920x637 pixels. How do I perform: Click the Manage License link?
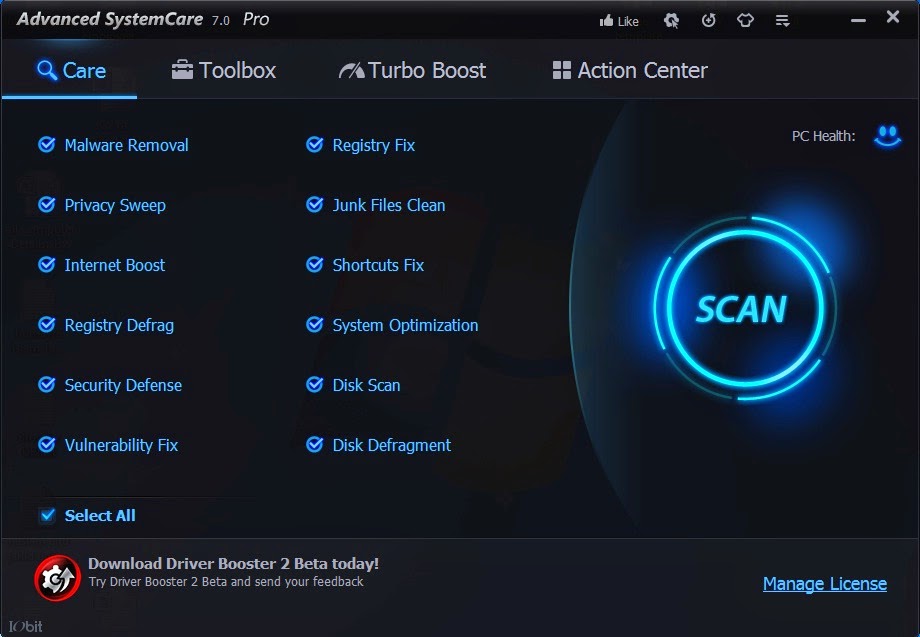824,584
